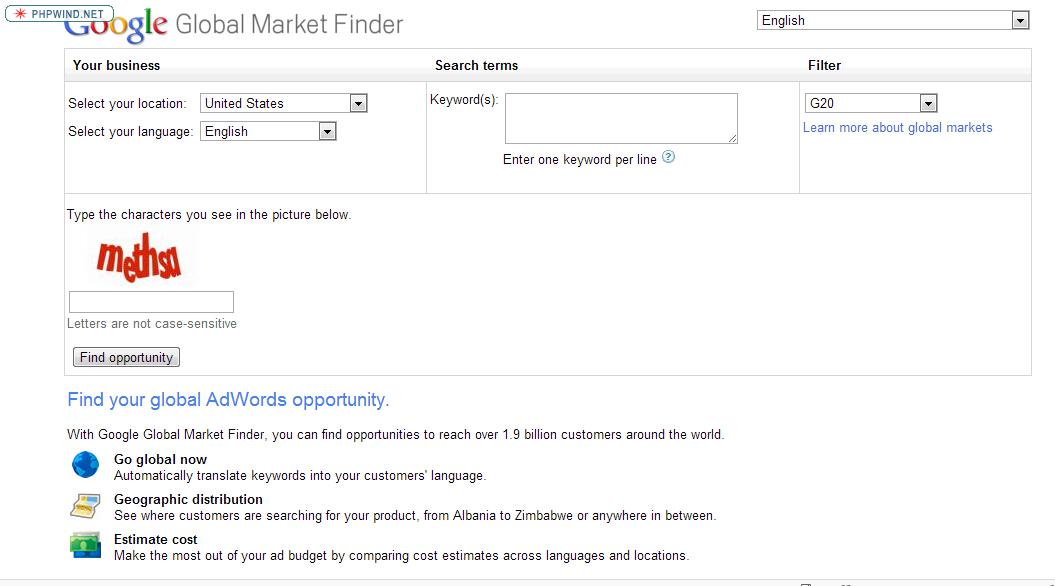Click the Filter section header
Screen dimensions: 1055x586
click(x=824, y=65)
